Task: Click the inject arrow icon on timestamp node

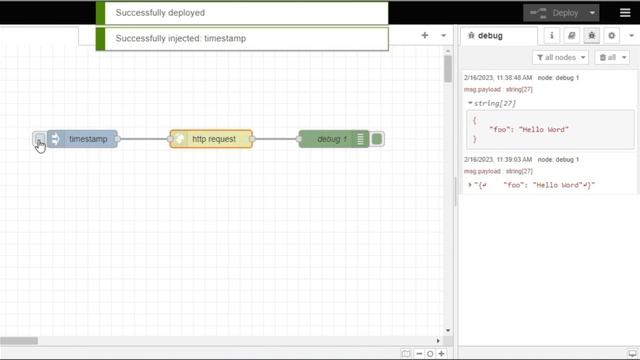Action: 55,139
